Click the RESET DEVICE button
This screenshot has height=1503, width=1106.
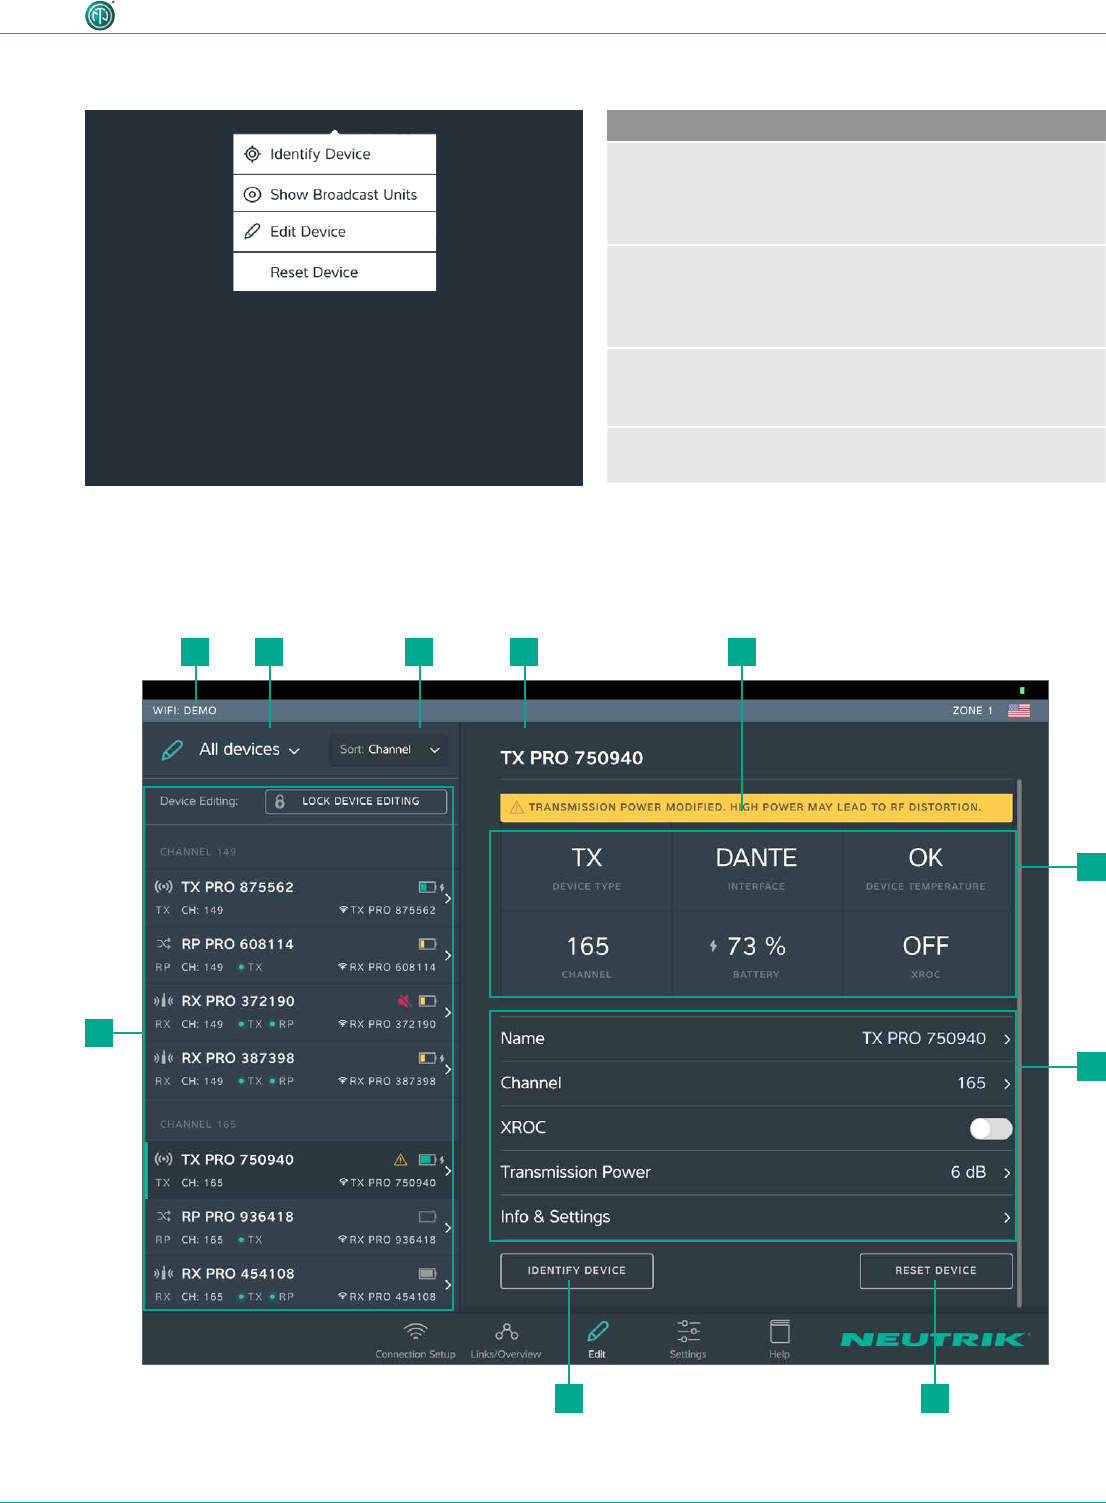[936, 1271]
